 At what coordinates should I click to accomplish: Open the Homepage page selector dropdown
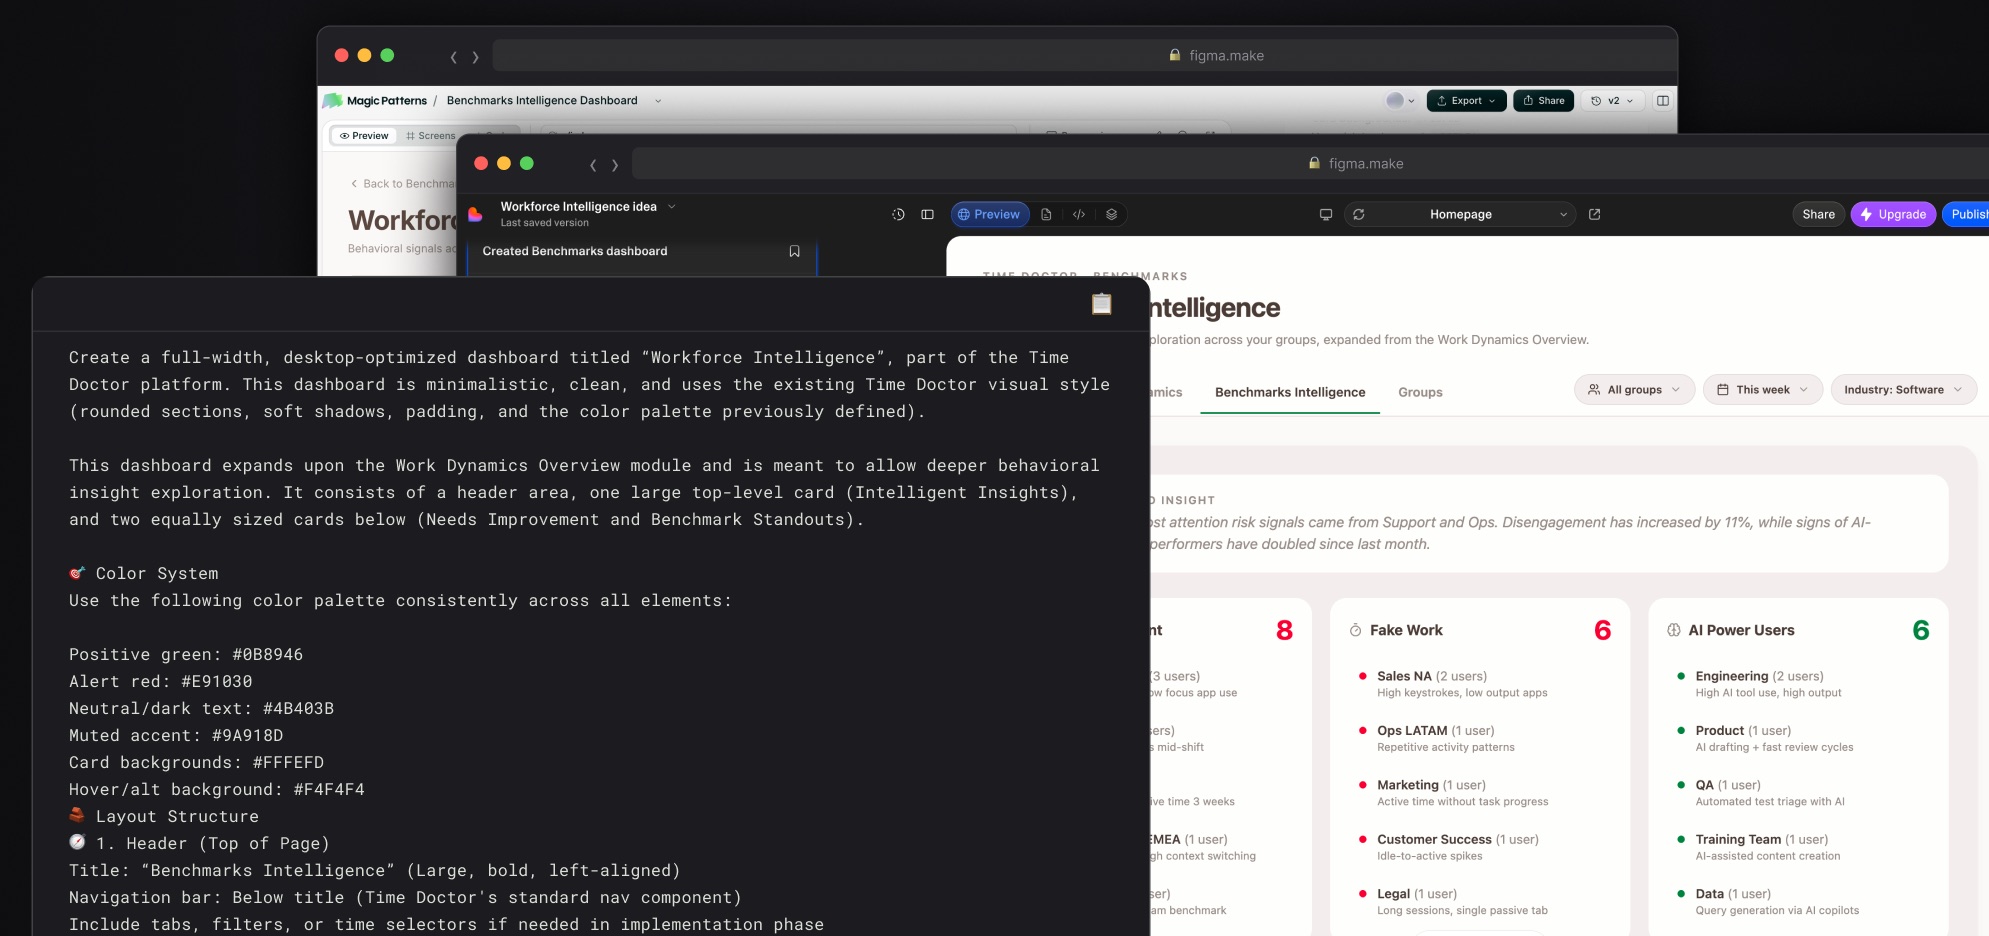click(1461, 214)
